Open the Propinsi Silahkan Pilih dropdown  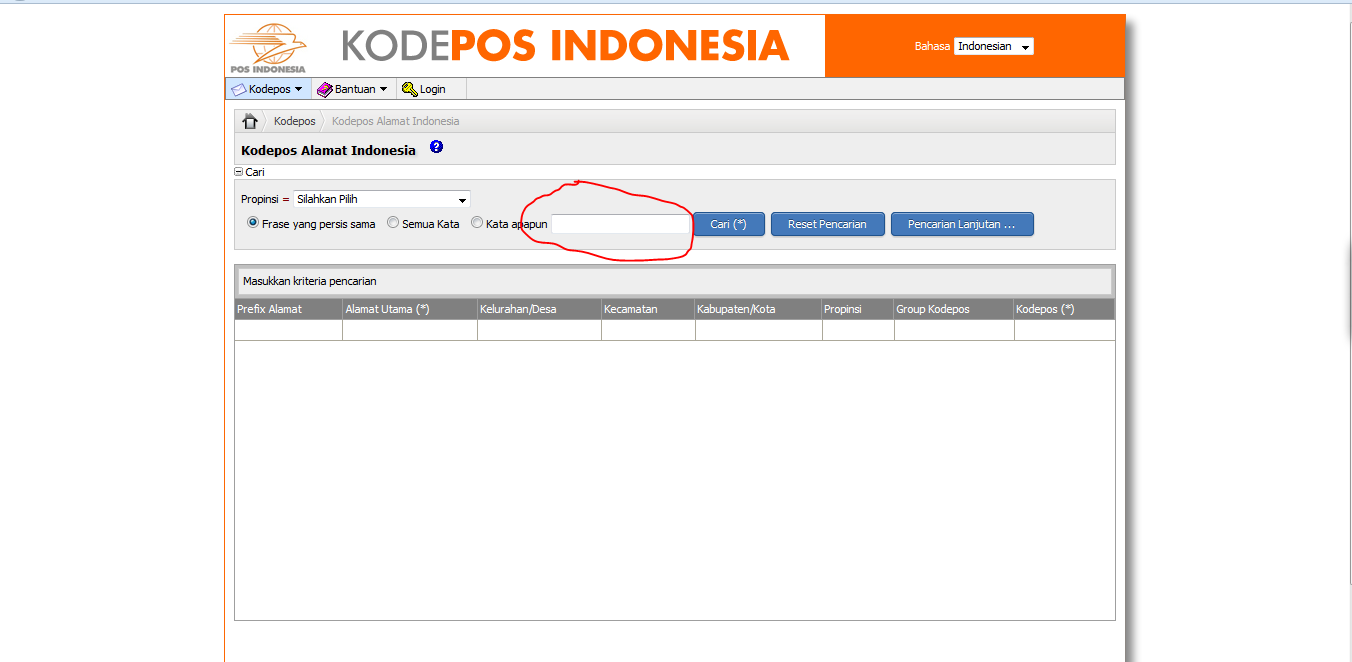click(381, 199)
